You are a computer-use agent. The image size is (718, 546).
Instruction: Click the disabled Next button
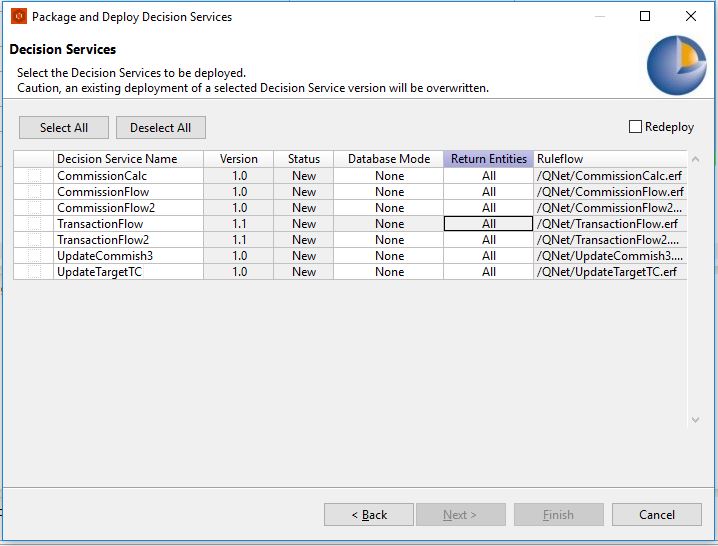pyautogui.click(x=461, y=515)
